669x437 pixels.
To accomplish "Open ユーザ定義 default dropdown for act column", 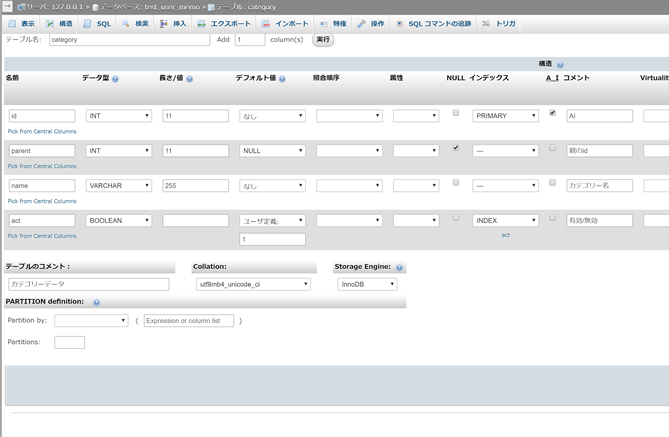I will (272, 221).
